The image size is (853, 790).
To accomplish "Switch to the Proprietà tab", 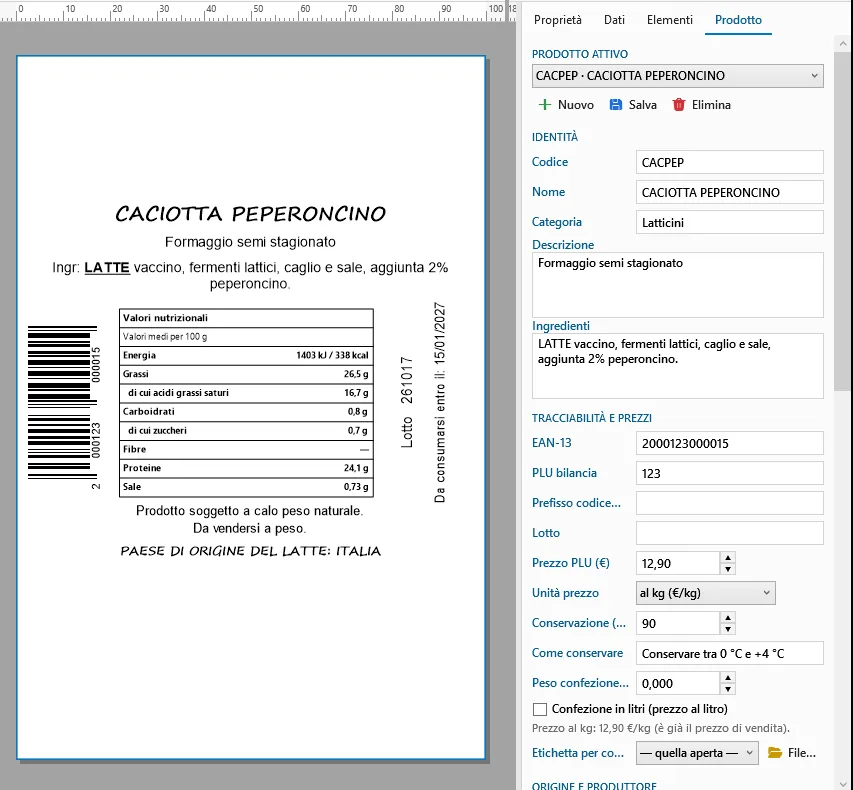I will click(x=558, y=20).
